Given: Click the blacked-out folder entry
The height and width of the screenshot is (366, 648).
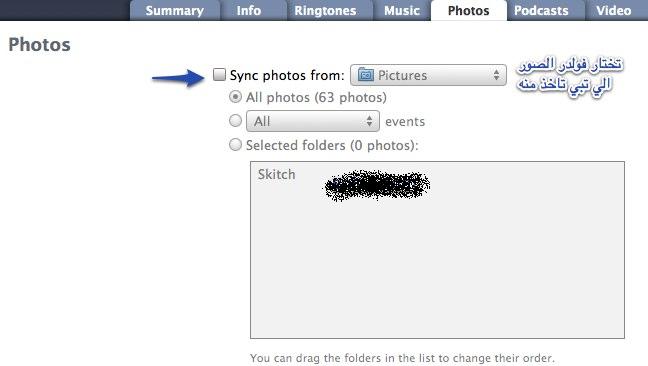Looking at the screenshot, I should (377, 185).
